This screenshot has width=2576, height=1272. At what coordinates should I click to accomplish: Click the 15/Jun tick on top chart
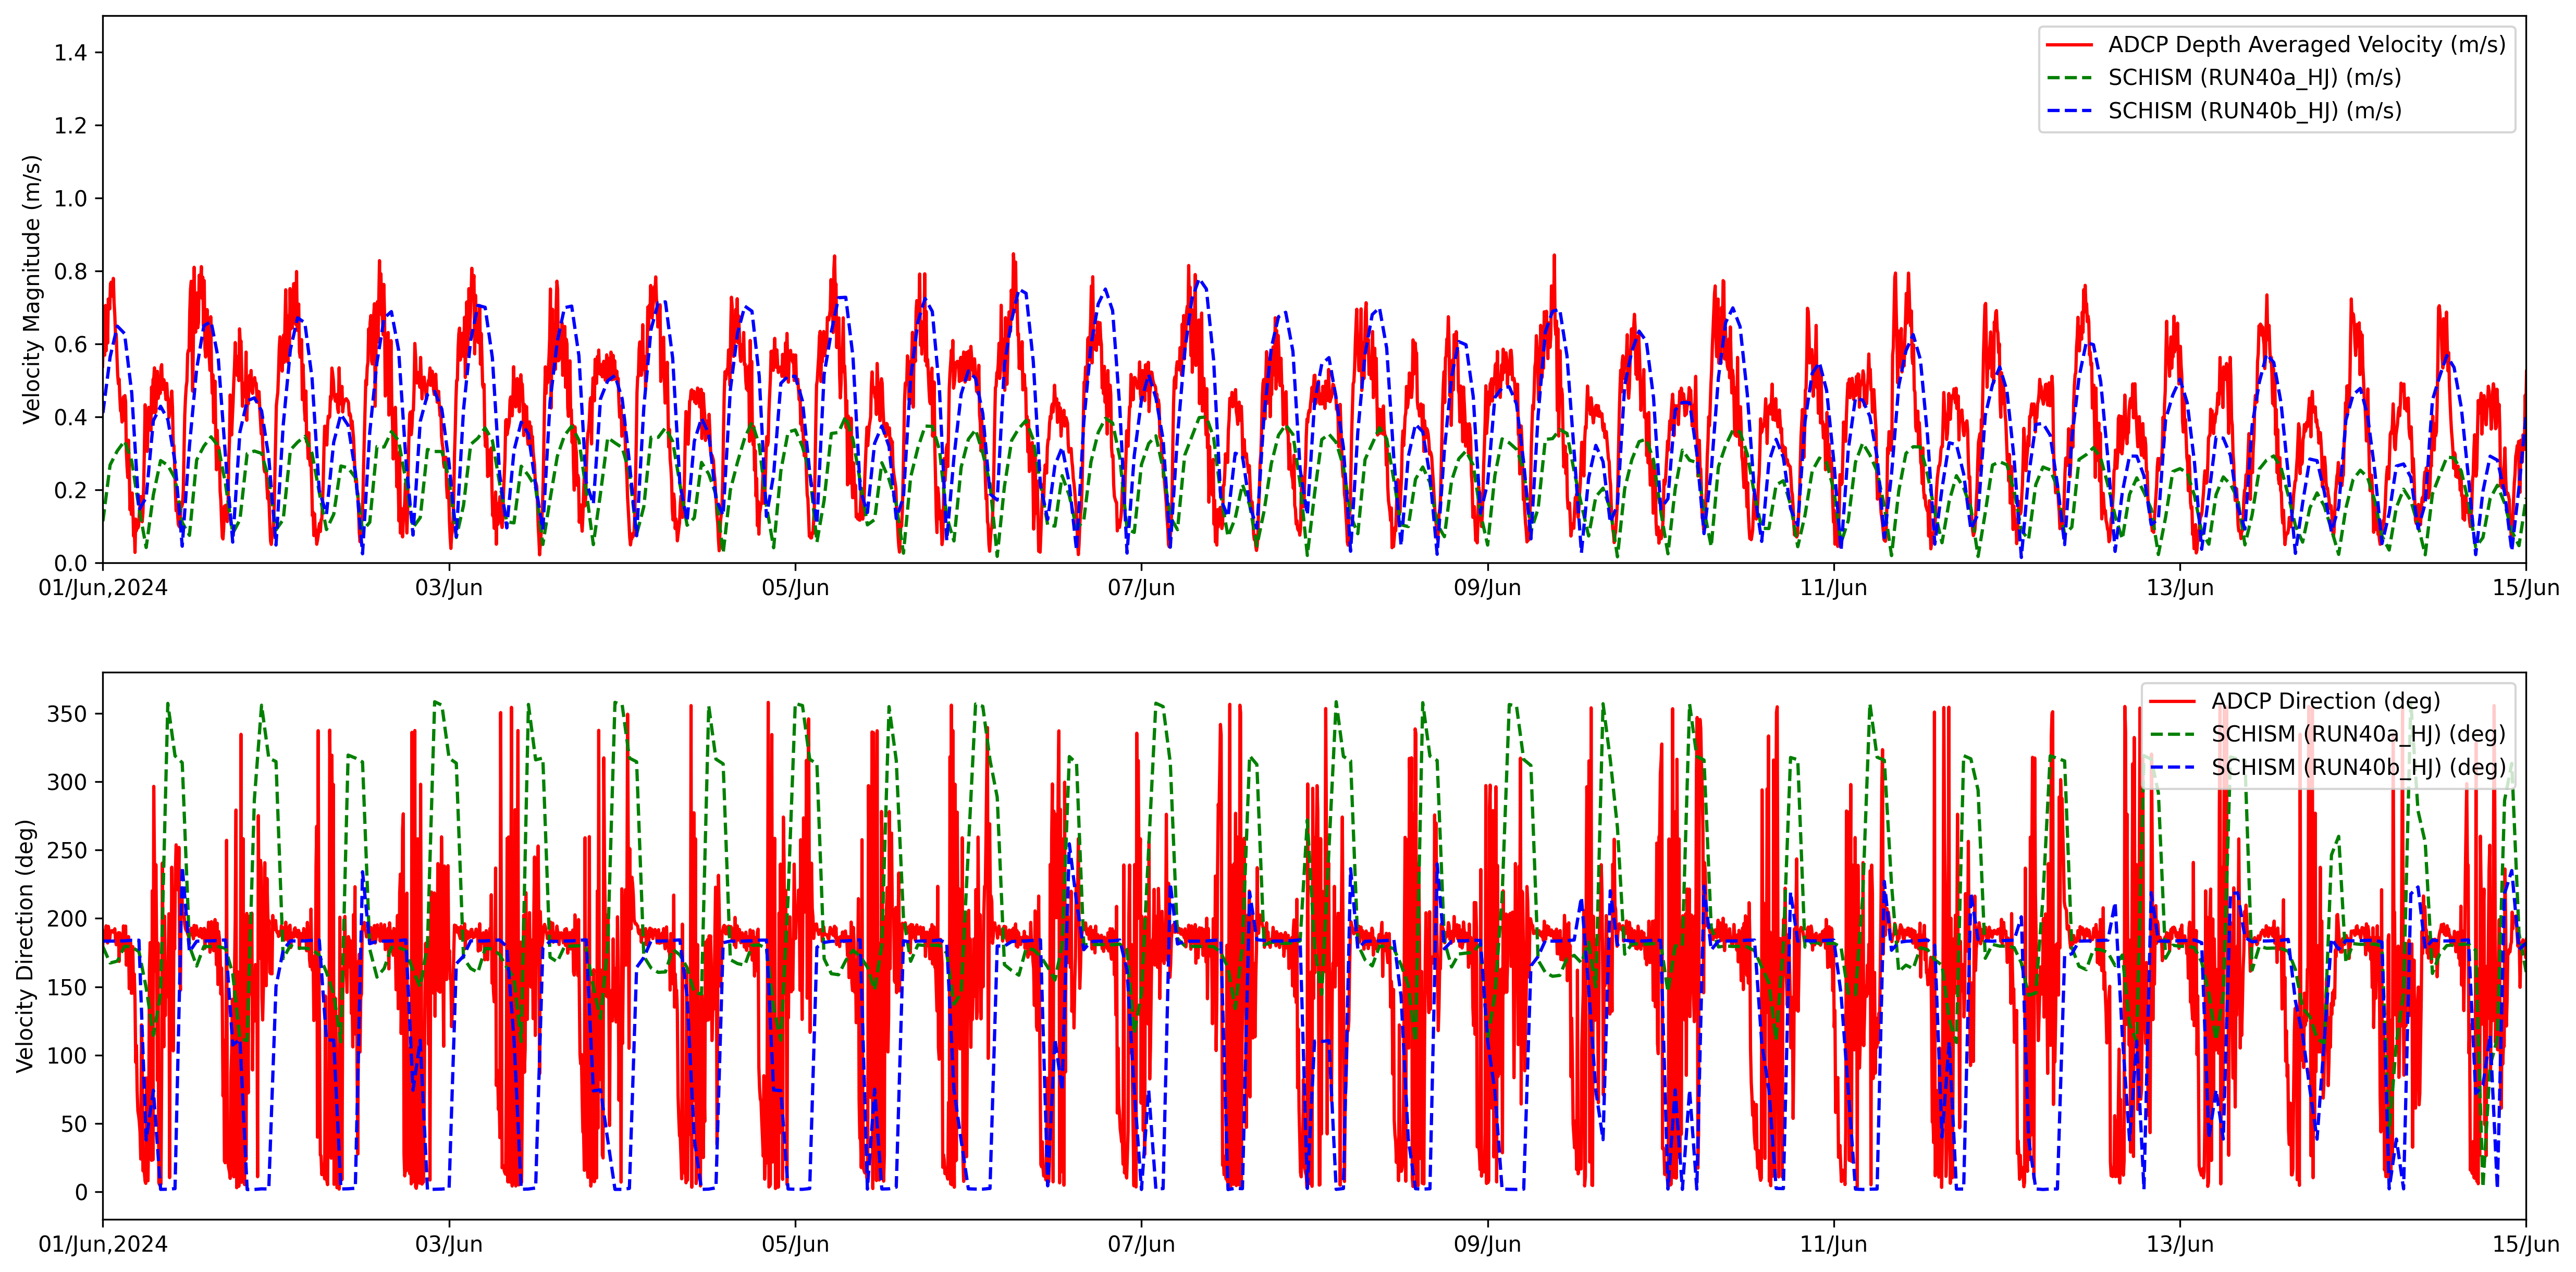click(2525, 588)
